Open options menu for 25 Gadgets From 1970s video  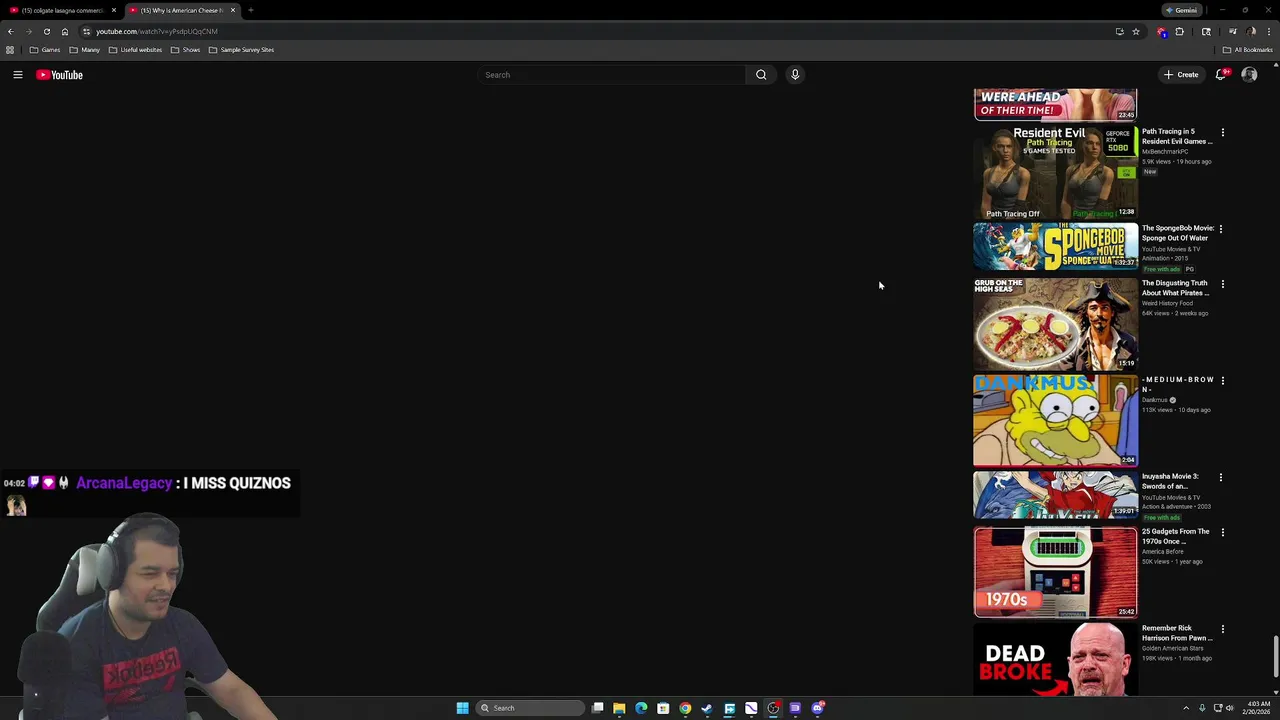pyautogui.click(x=1222, y=533)
